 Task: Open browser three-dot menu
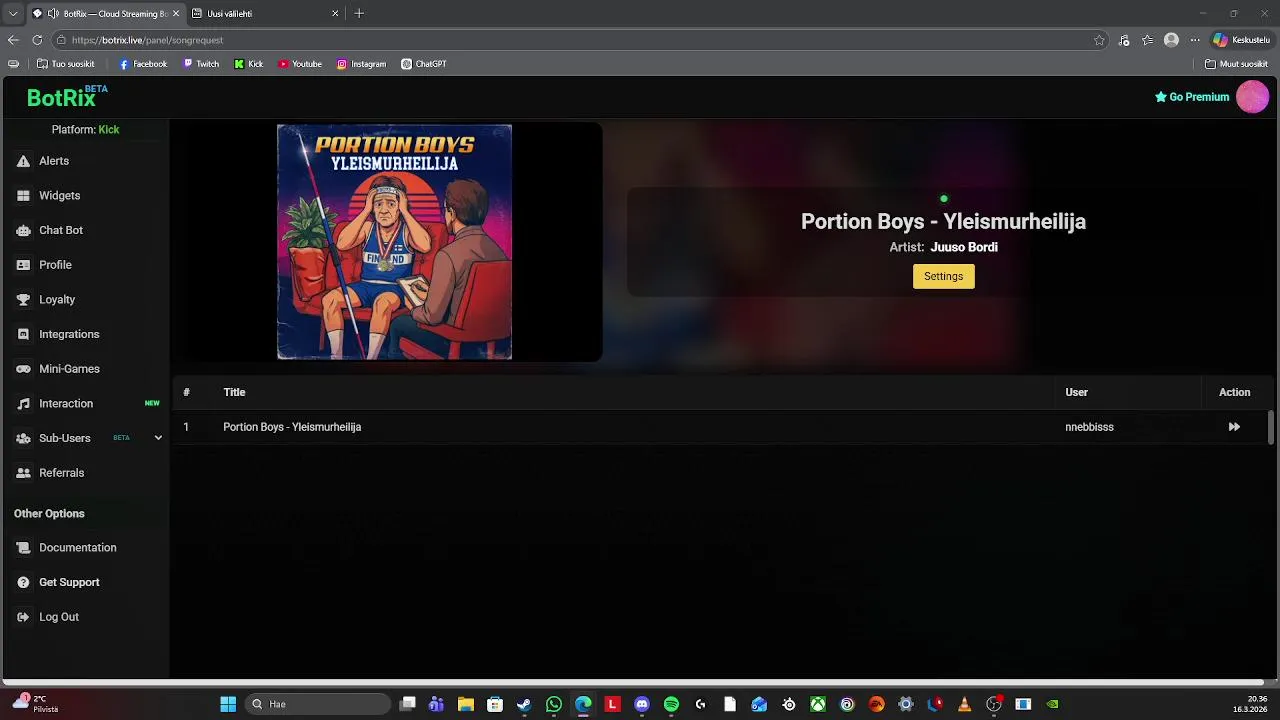(x=1194, y=40)
